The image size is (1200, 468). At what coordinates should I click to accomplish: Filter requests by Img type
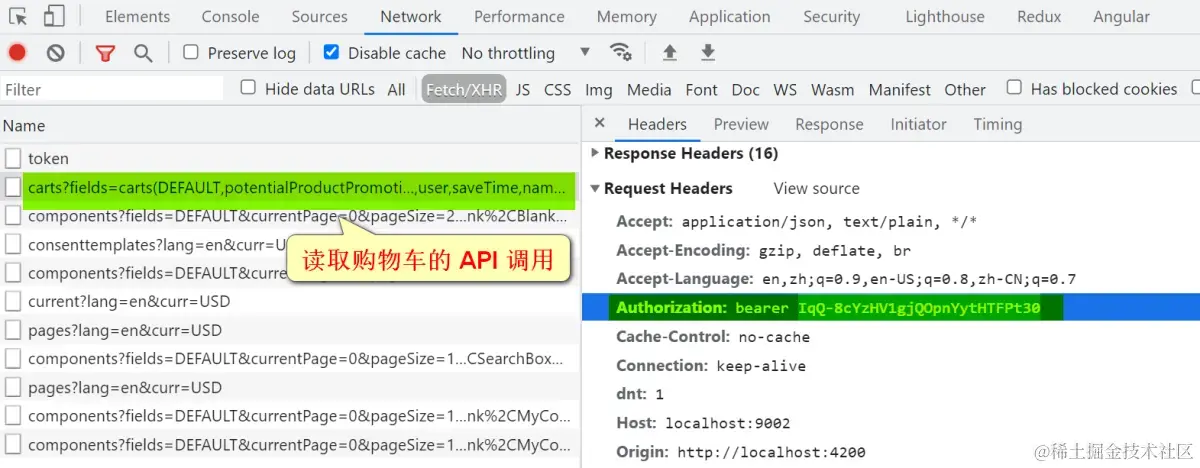(599, 89)
